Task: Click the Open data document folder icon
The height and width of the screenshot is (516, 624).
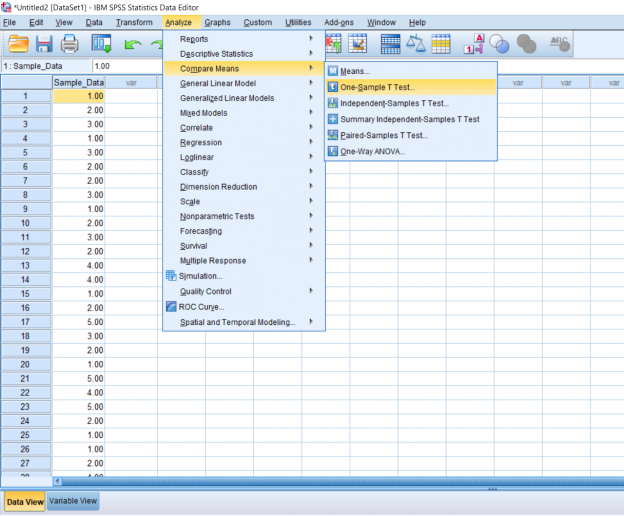Action: (18, 44)
